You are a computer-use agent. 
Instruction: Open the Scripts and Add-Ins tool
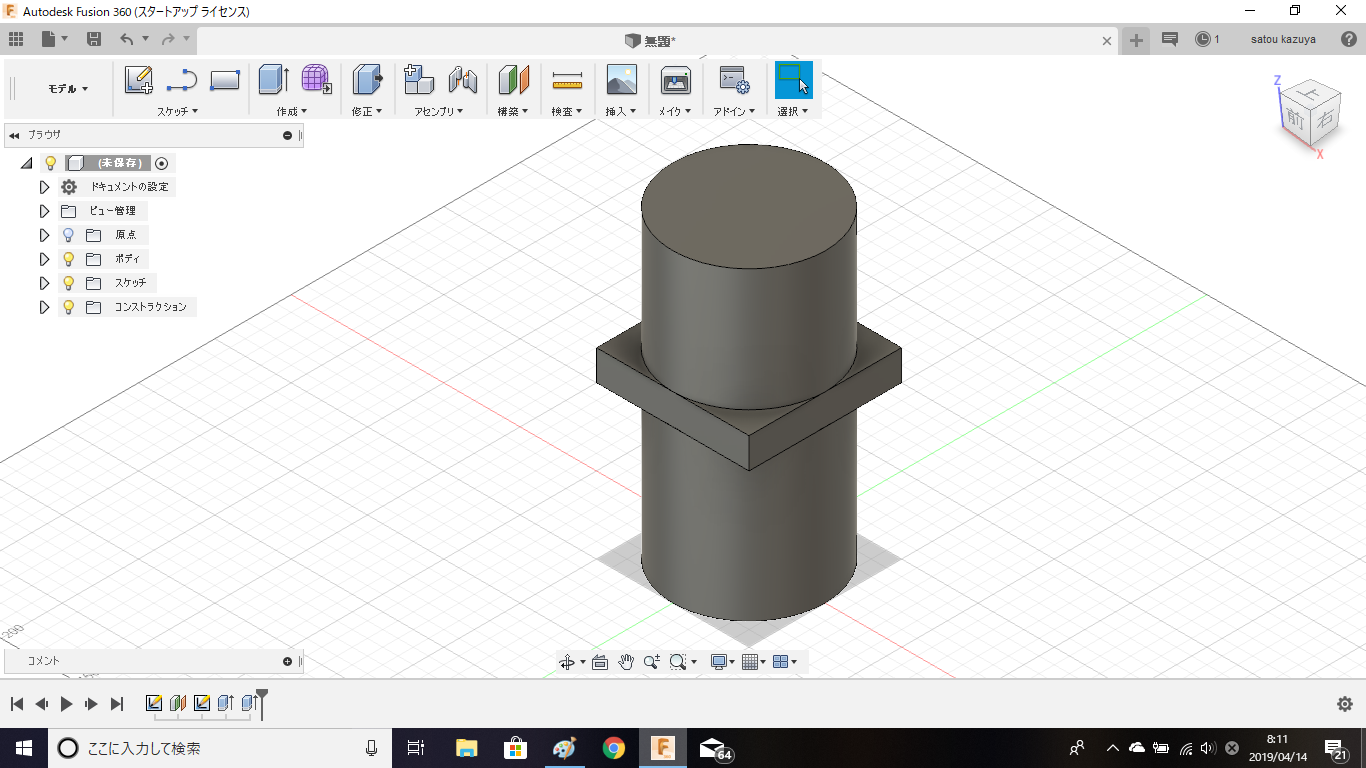pyautogui.click(x=734, y=80)
